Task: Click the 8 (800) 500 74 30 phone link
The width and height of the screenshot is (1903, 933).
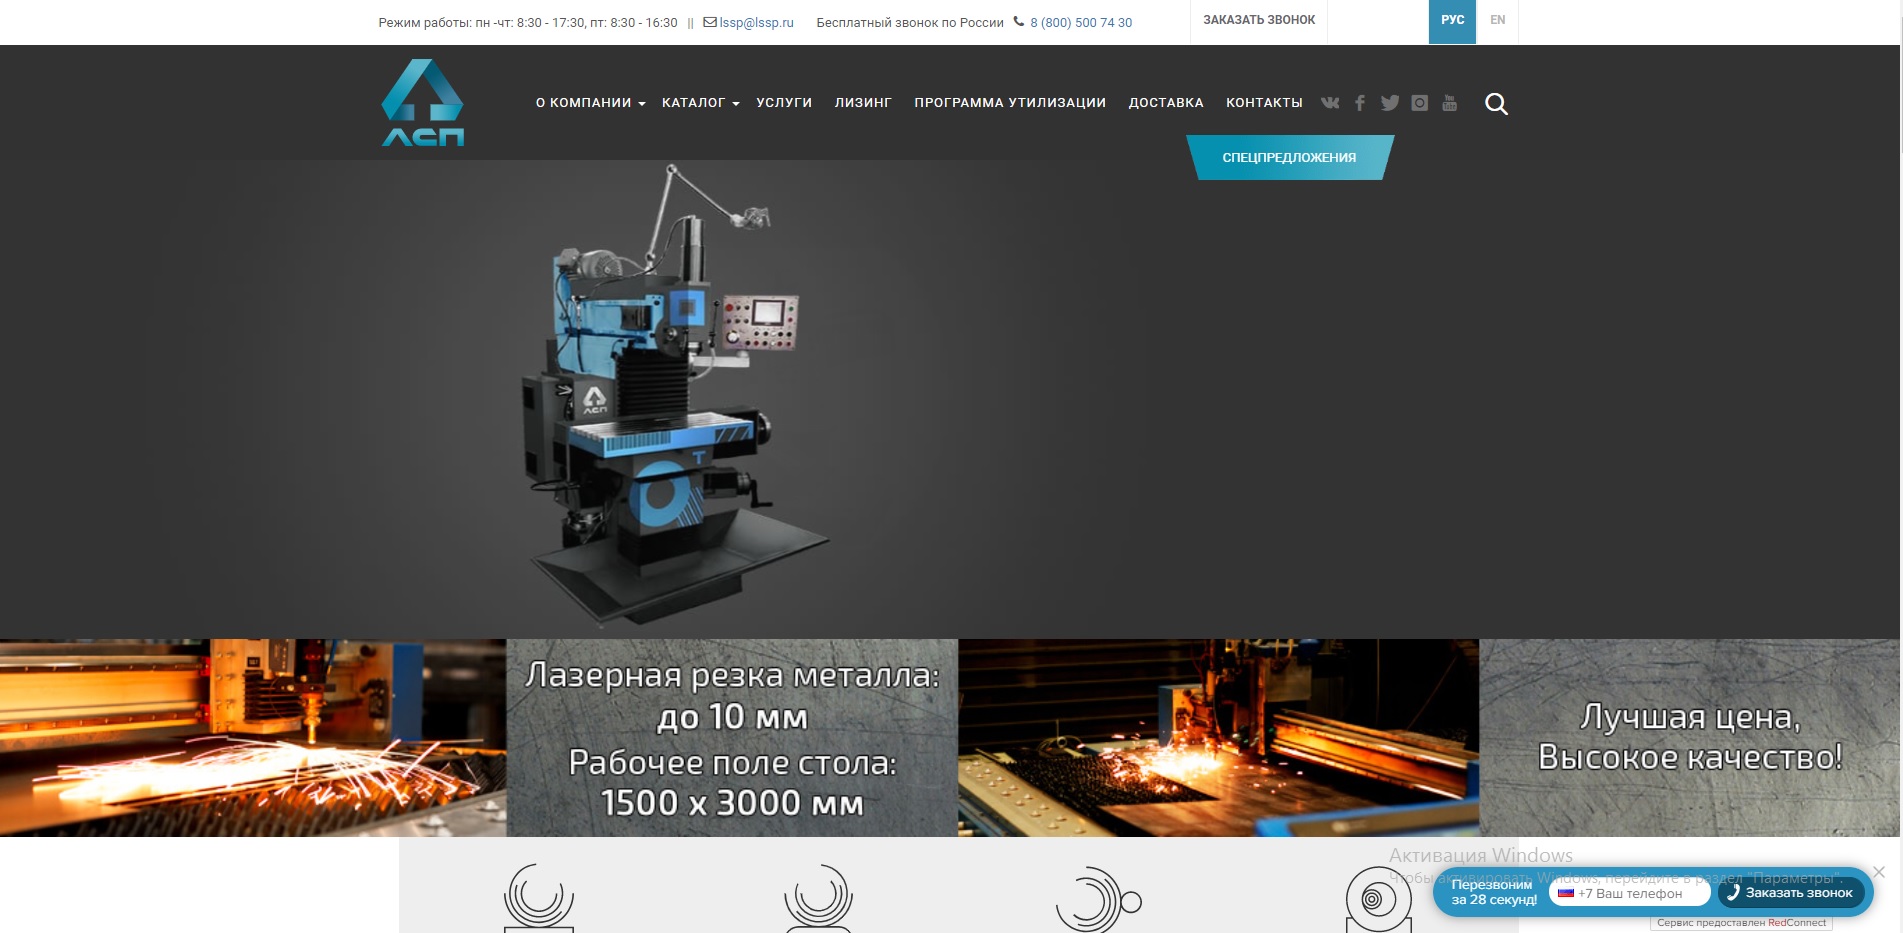Action: 1081,22
